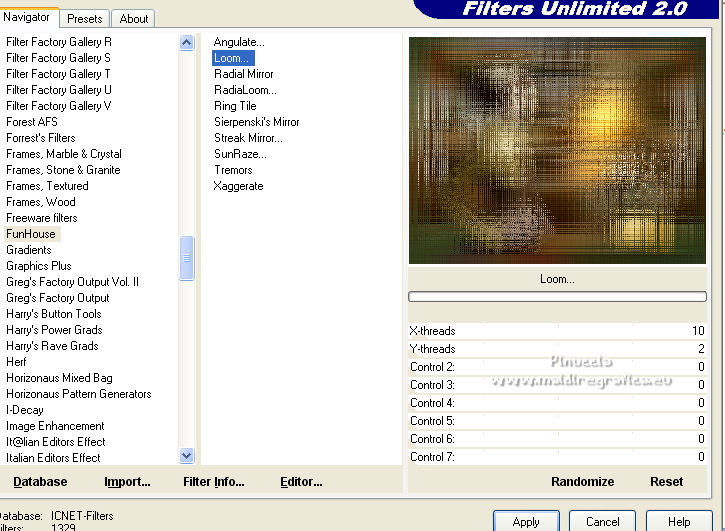Click the category list scroll down arrow
The width and height of the screenshot is (725, 531).
click(186, 456)
